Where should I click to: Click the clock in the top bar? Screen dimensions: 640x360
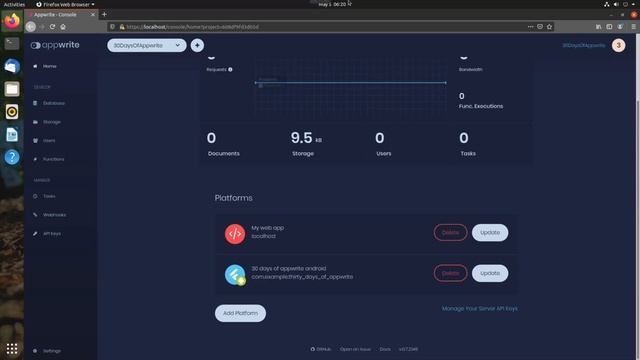coord(332,4)
